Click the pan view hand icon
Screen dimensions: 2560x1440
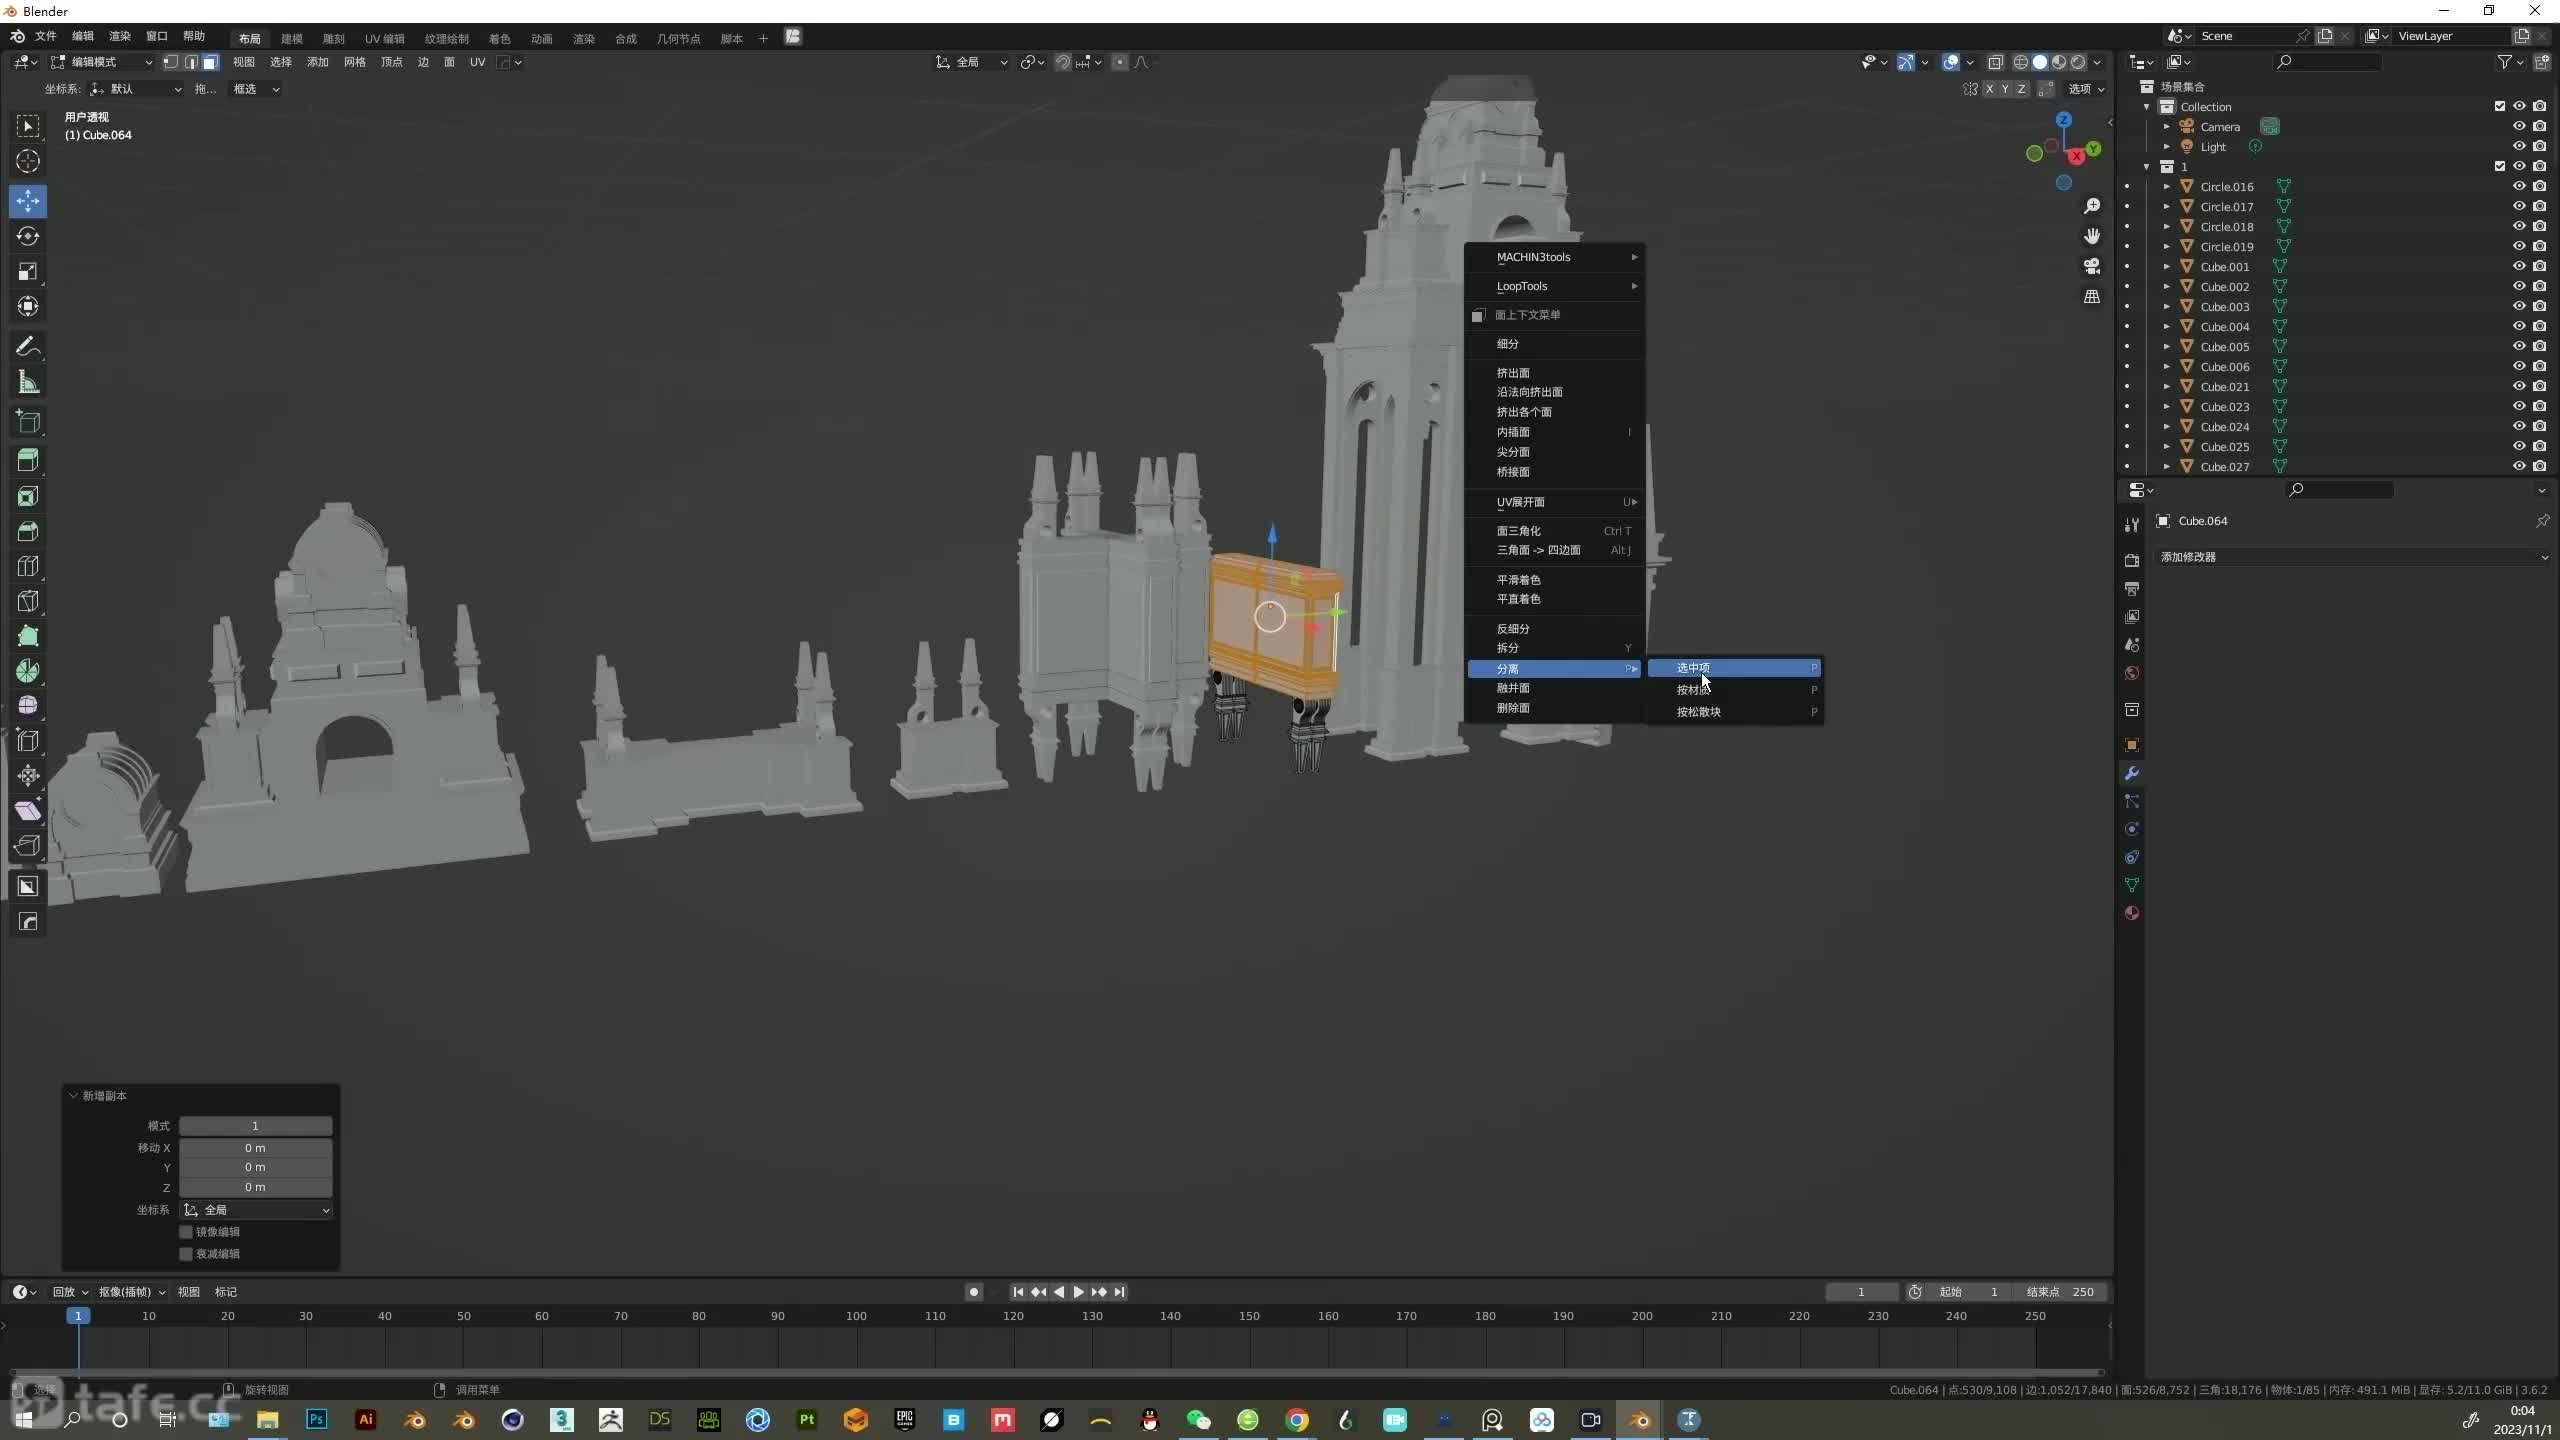coord(2091,236)
